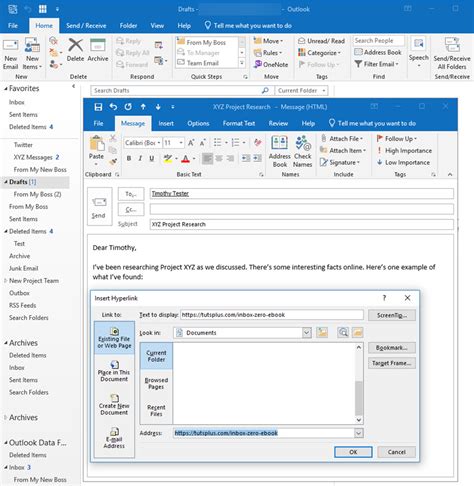Click the ScreenTip button
The height and width of the screenshot is (486, 474).
pos(392,315)
